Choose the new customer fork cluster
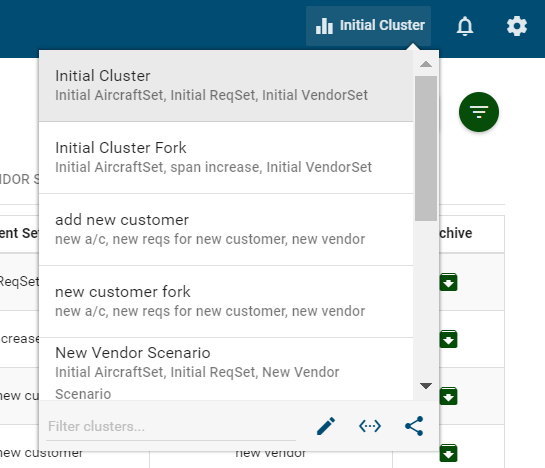This screenshot has height=468, width=545. point(226,301)
